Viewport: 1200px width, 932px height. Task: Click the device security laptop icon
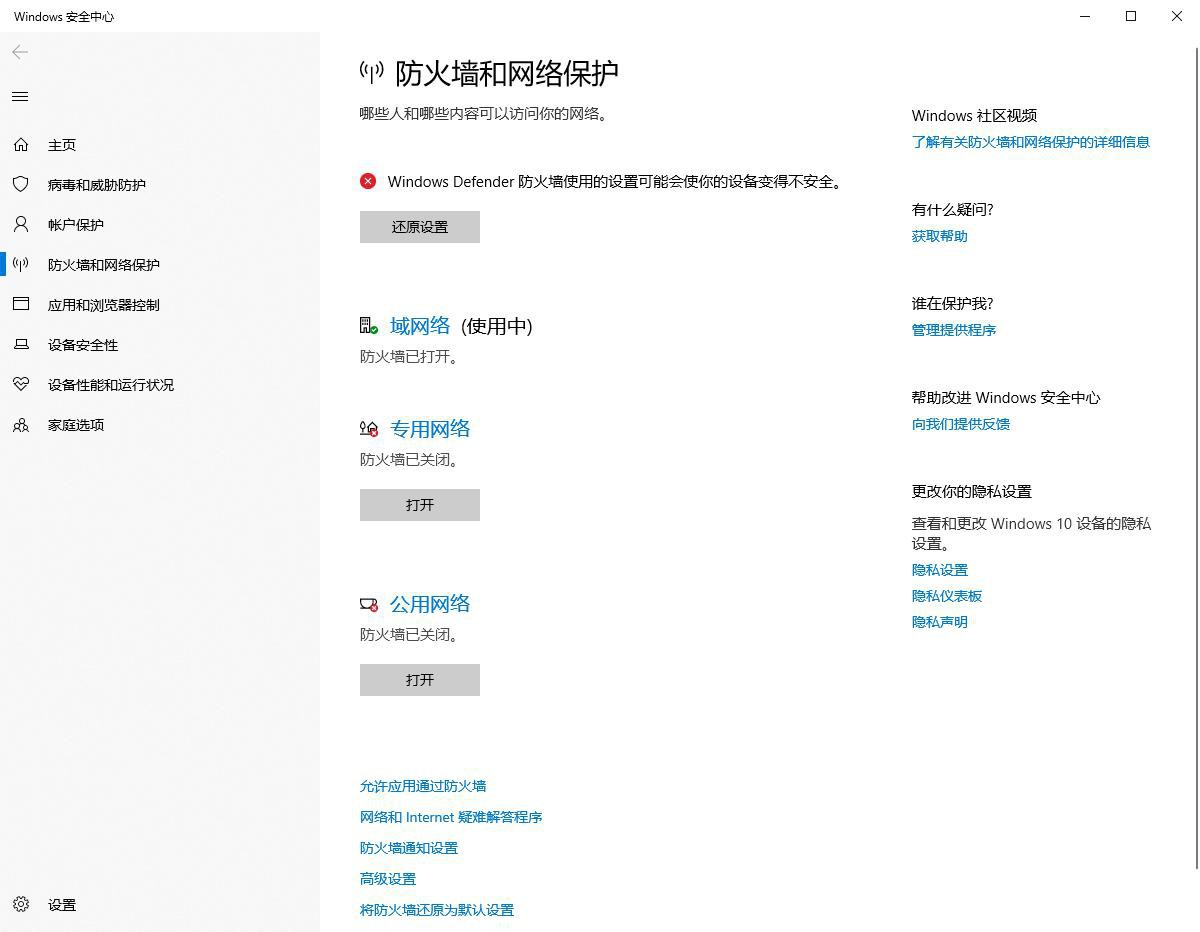click(21, 345)
